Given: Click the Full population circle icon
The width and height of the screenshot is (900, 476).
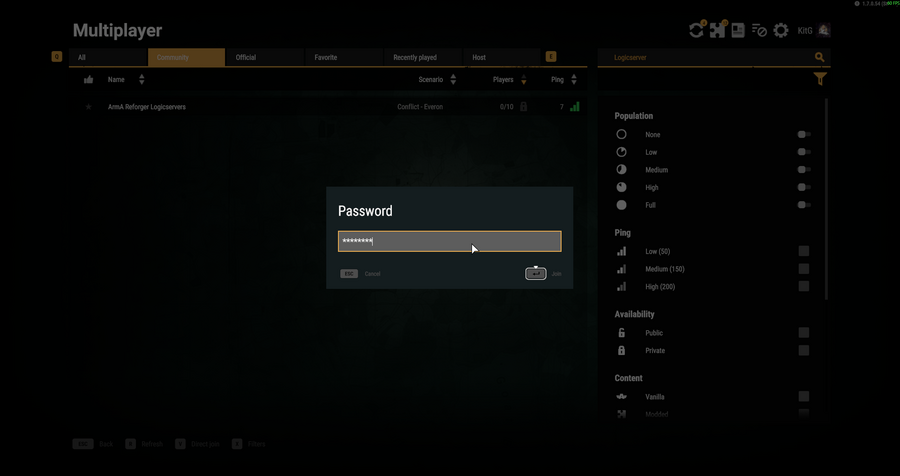Looking at the screenshot, I should (x=621, y=205).
